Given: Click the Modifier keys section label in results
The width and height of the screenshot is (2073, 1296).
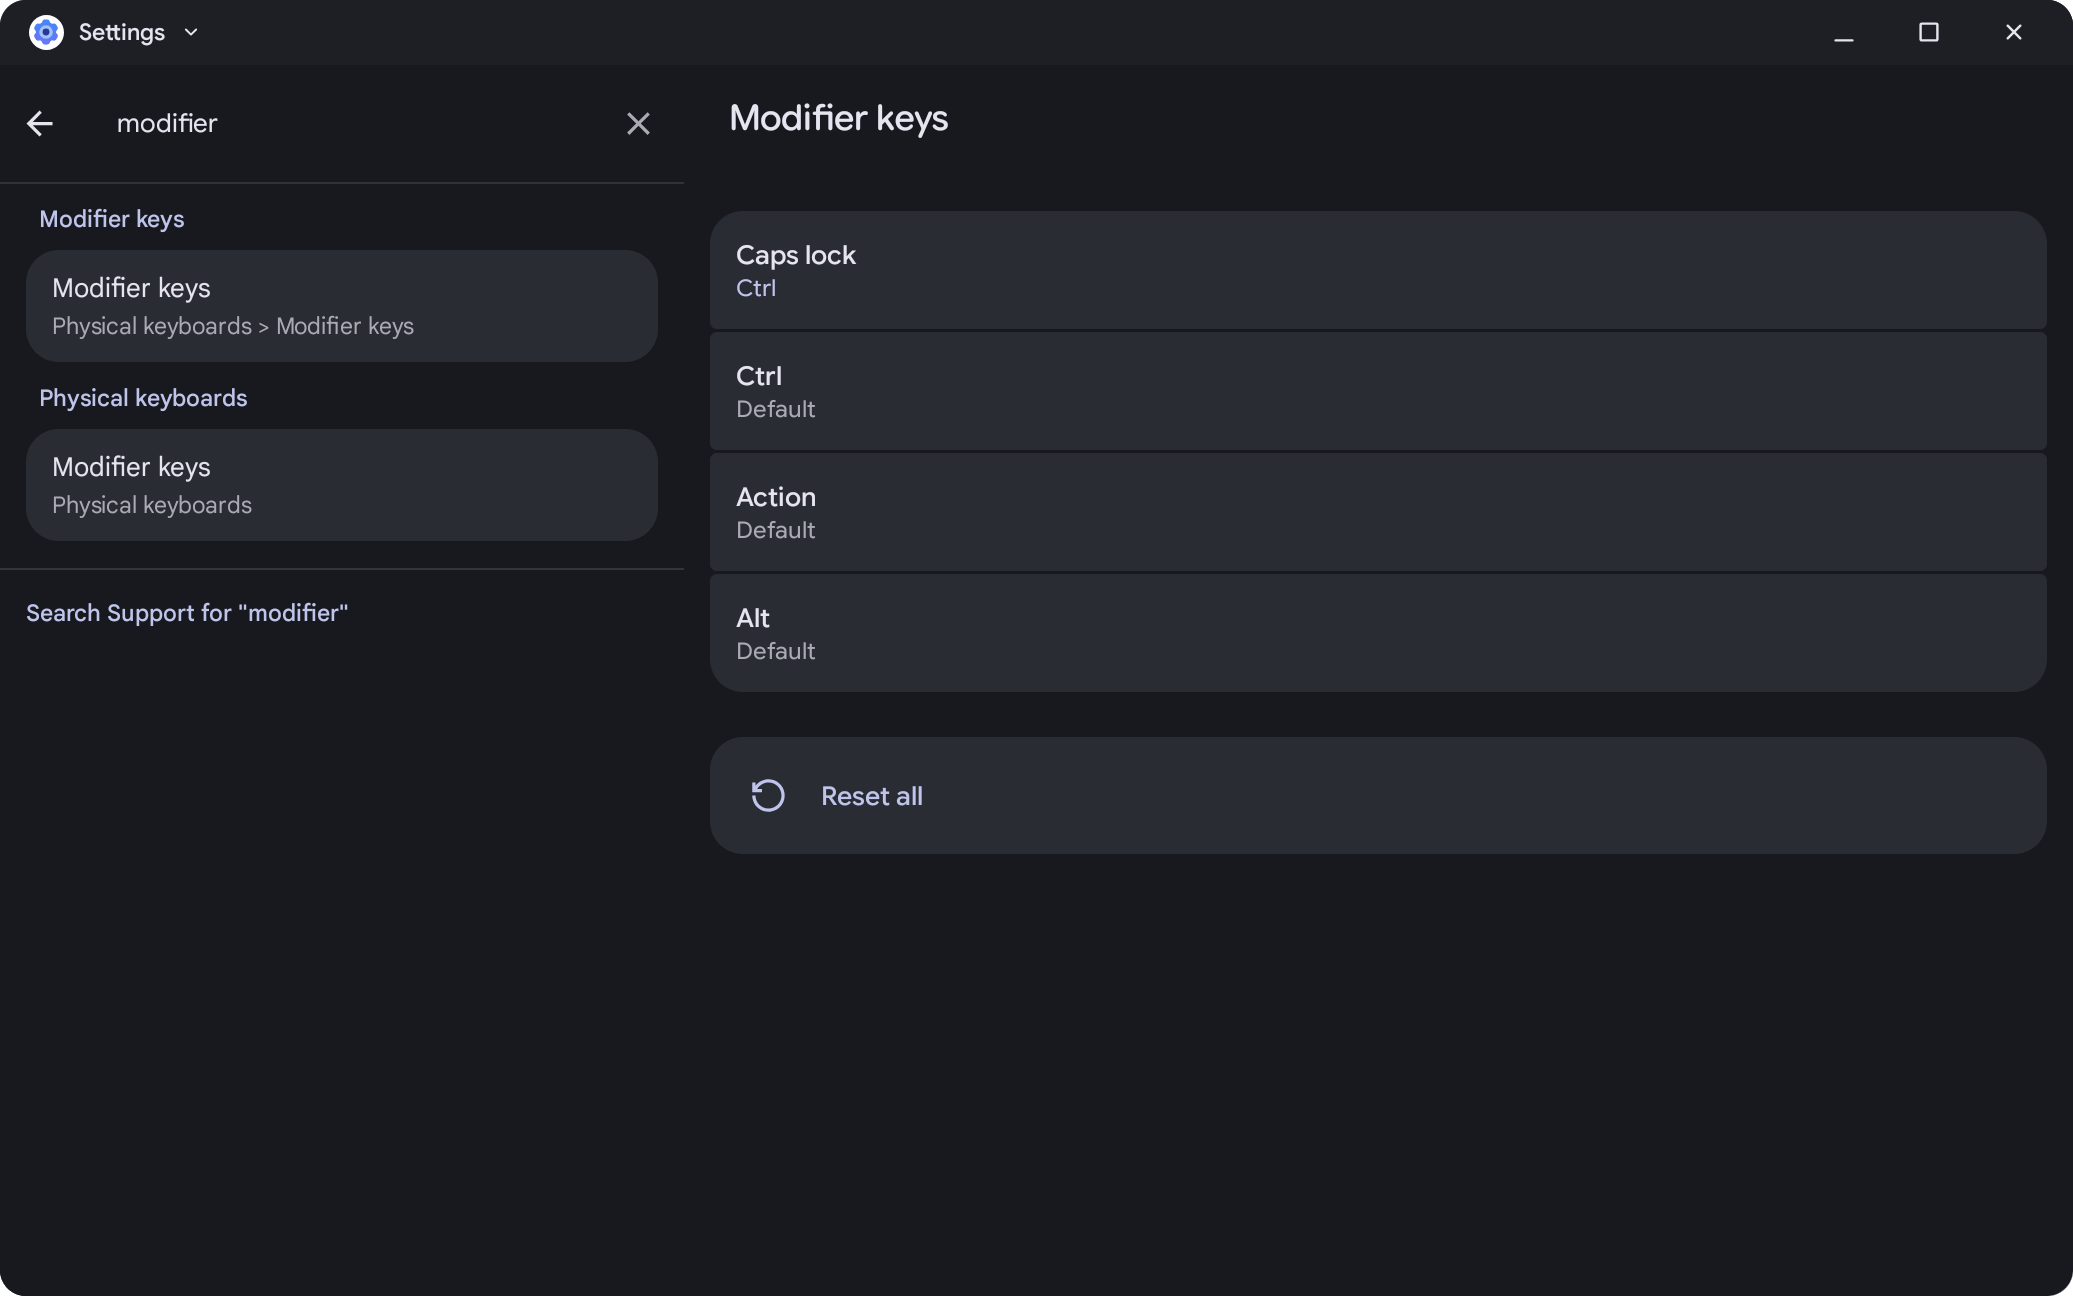Looking at the screenshot, I should pos(112,219).
